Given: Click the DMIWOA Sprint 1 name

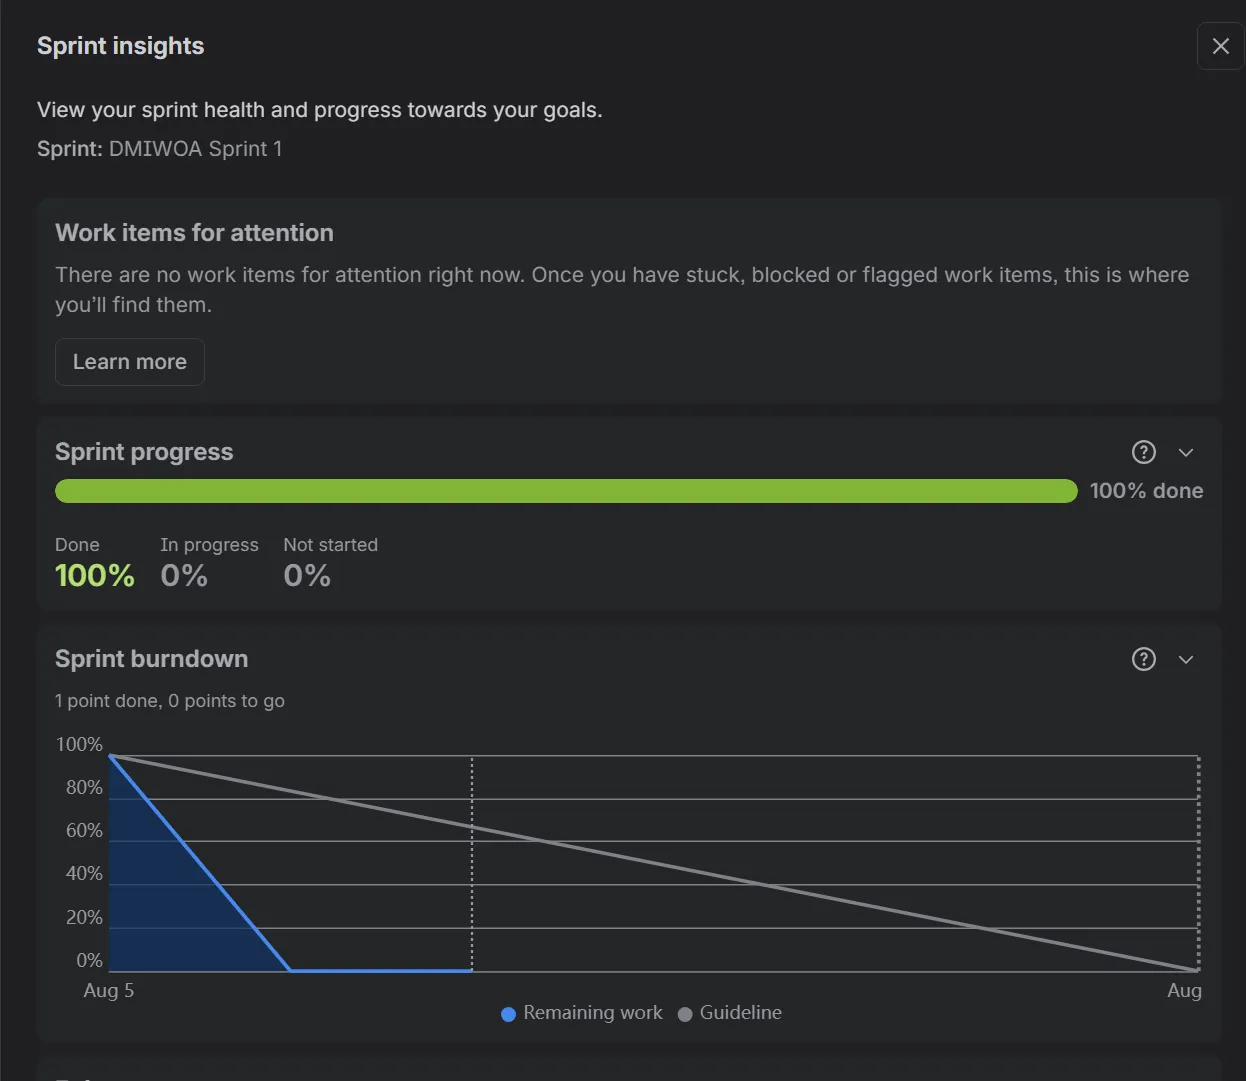Looking at the screenshot, I should pyautogui.click(x=196, y=149).
